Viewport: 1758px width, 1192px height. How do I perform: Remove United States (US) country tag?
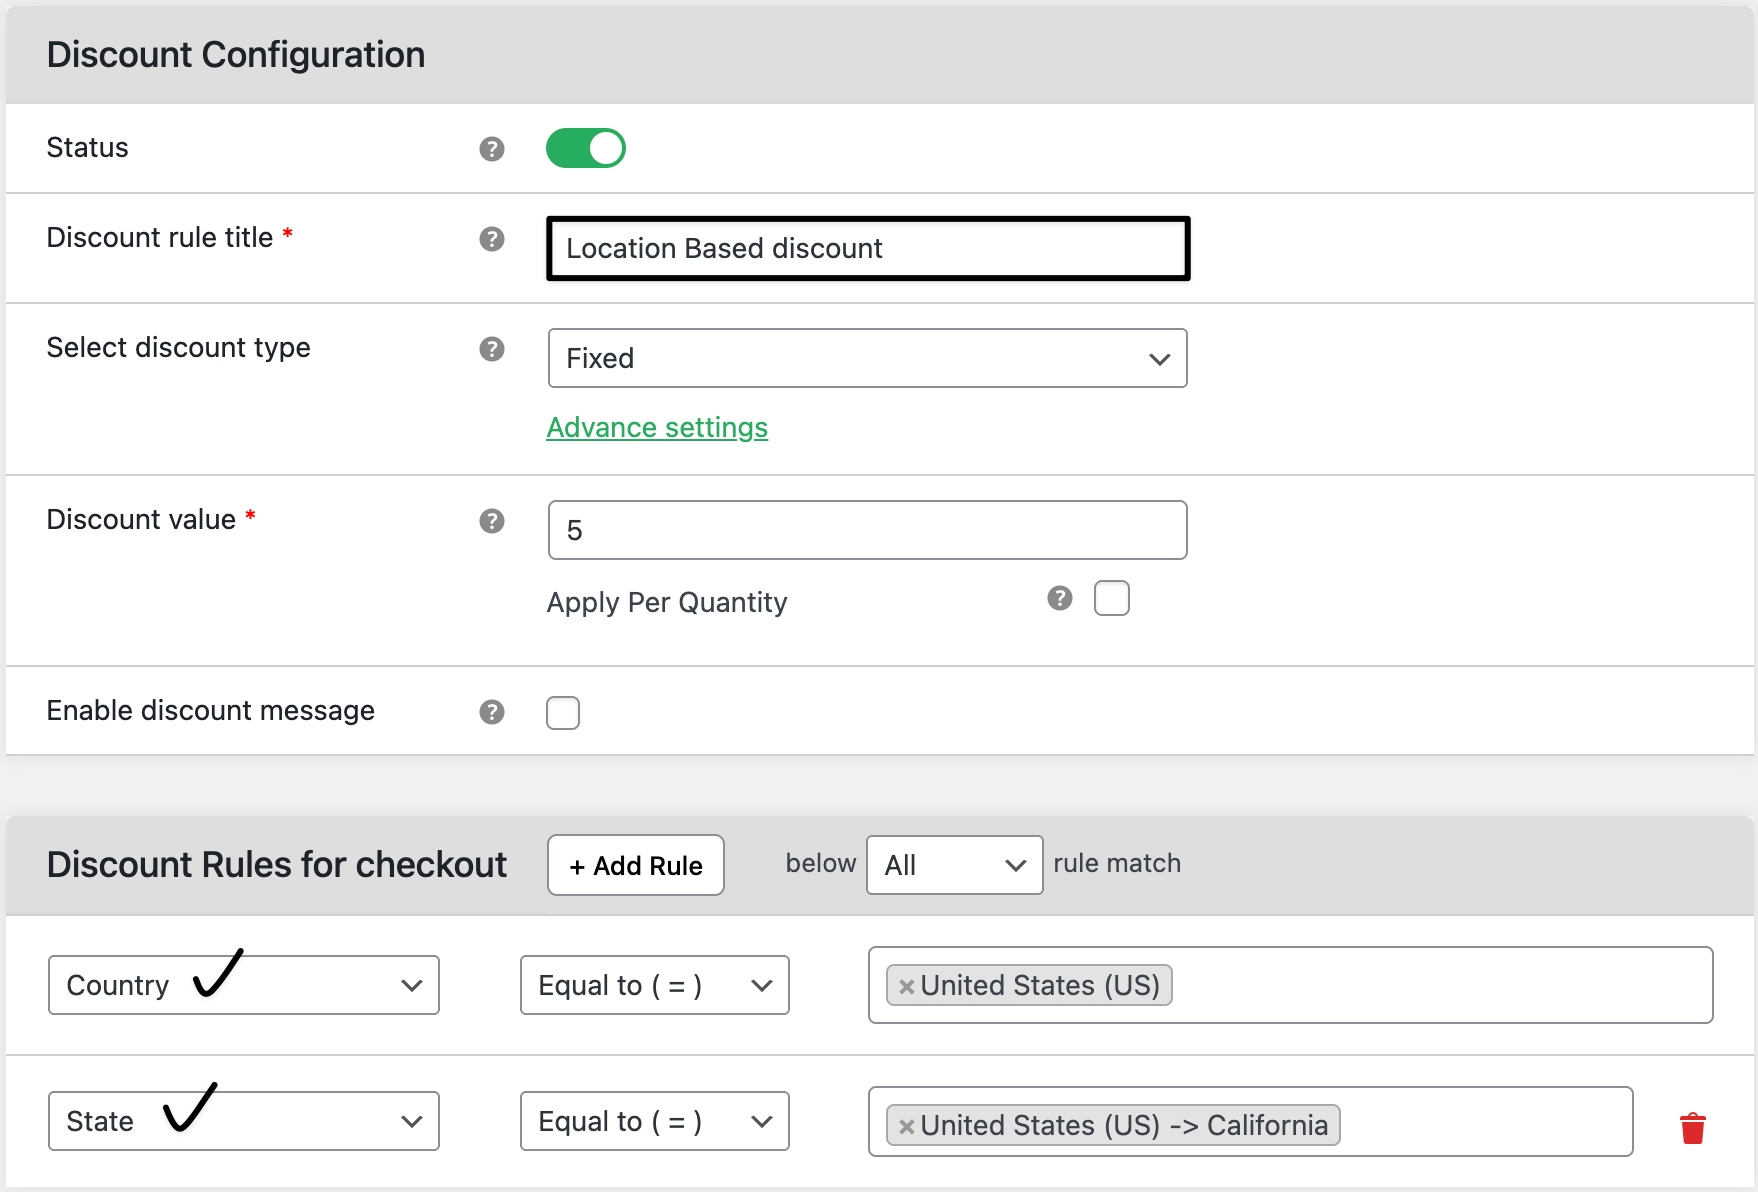[x=907, y=986]
